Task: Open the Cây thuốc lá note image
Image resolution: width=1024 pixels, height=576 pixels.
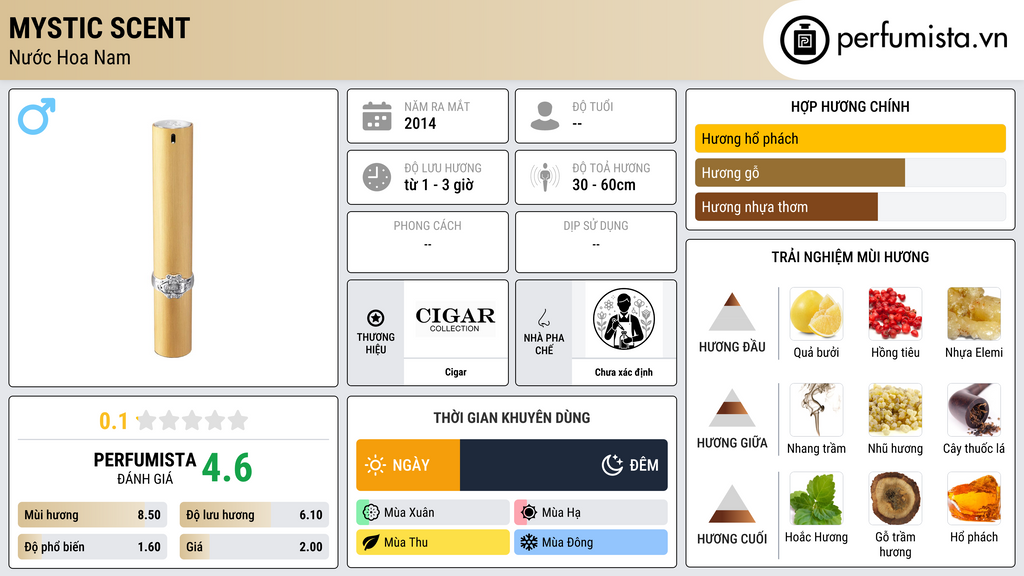Action: click(974, 409)
